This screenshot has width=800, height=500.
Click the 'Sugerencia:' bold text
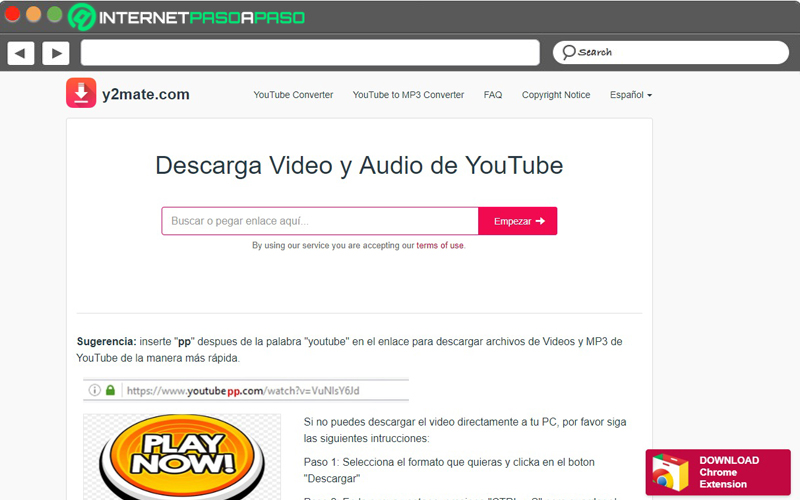[106, 341]
